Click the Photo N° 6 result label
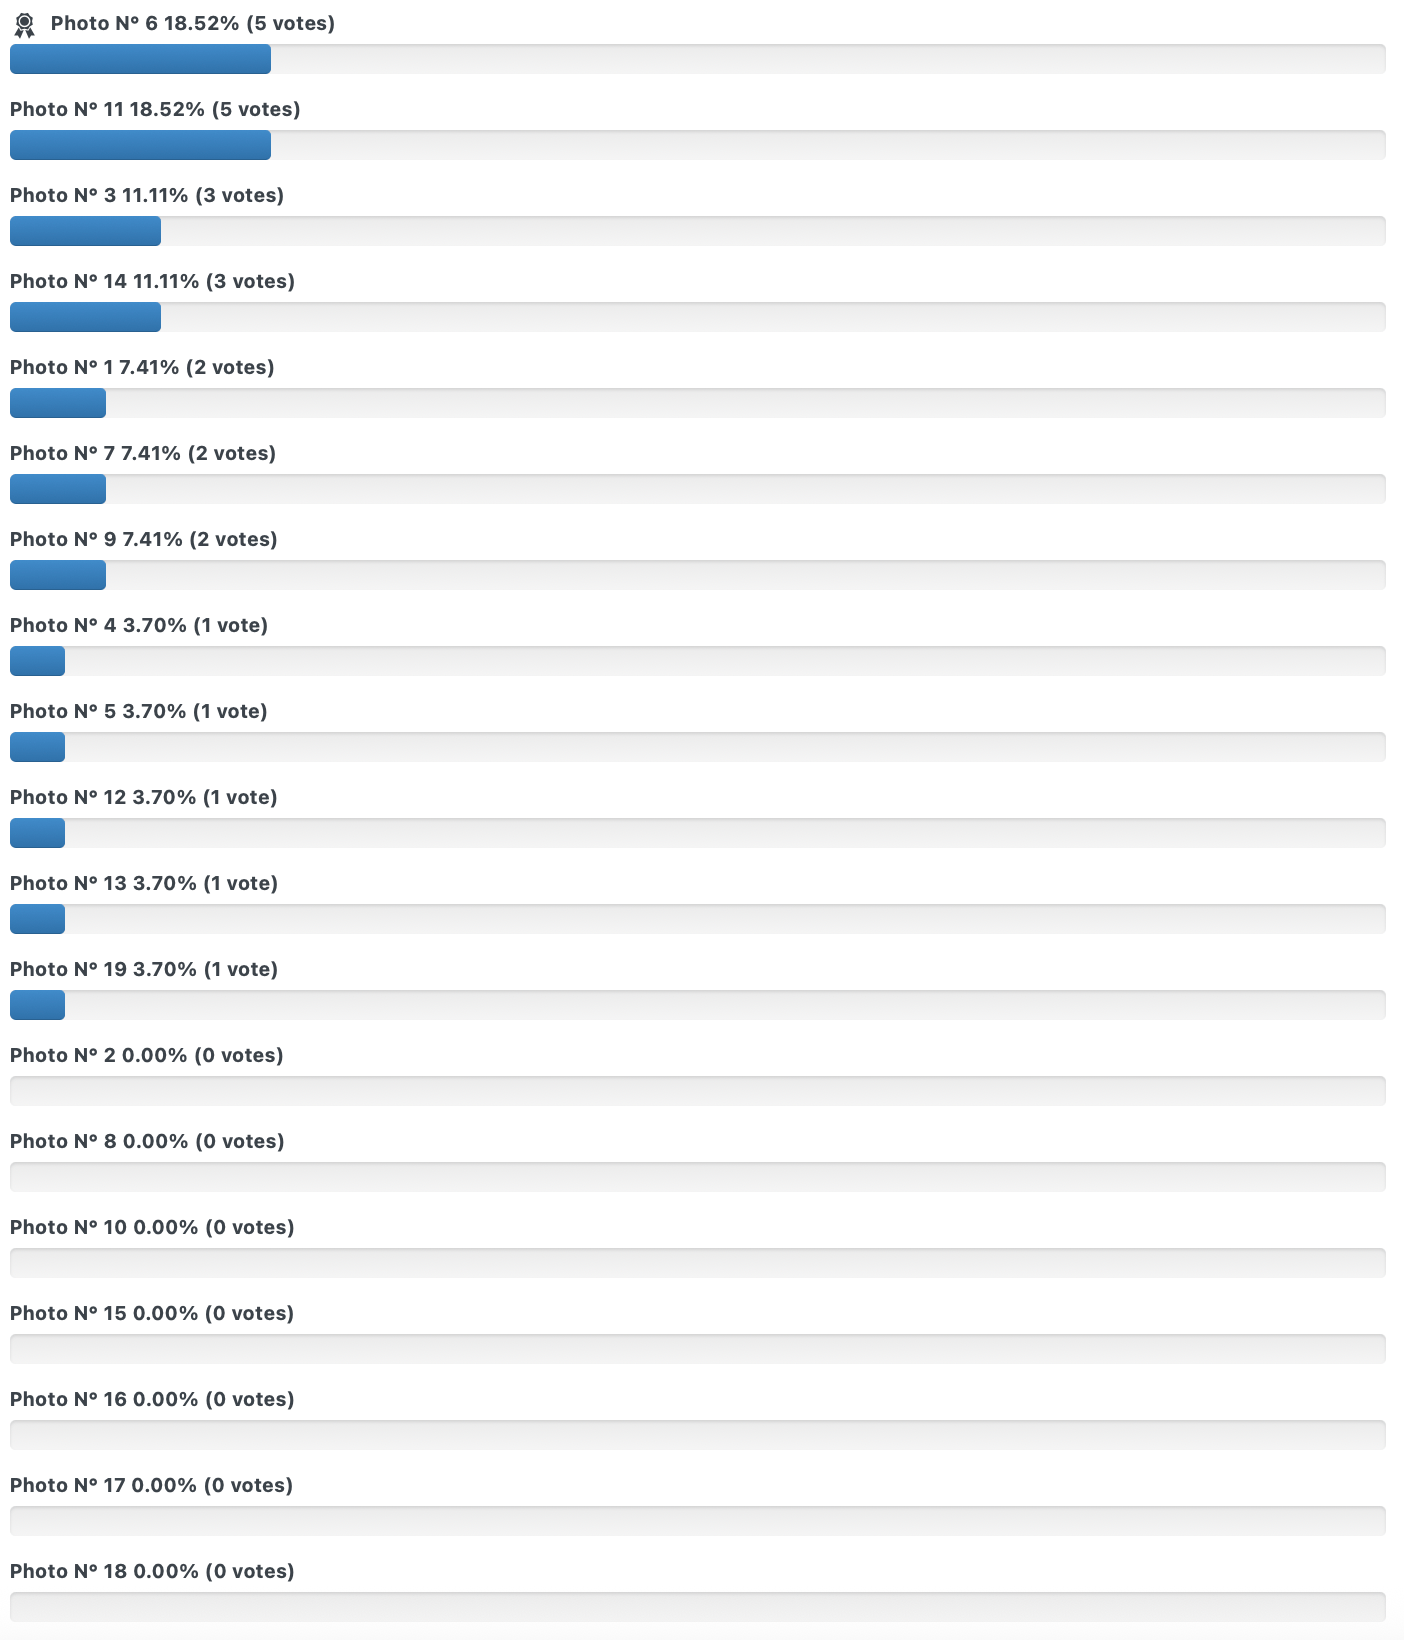This screenshot has height=1640, width=1404. point(192,23)
